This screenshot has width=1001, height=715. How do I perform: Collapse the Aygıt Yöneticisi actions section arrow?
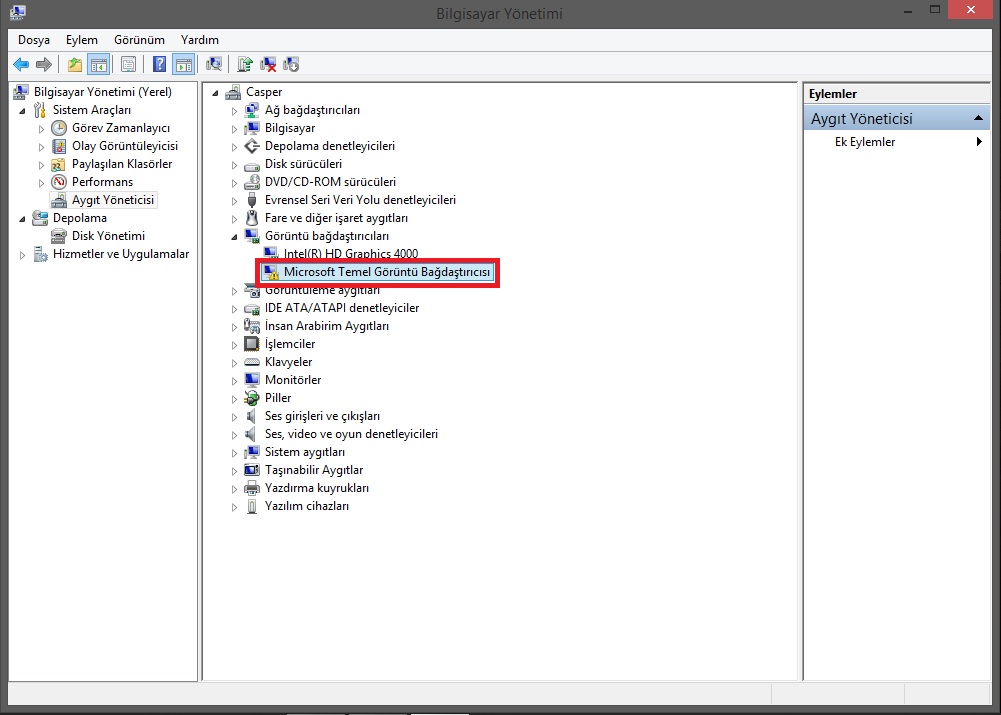click(x=978, y=118)
